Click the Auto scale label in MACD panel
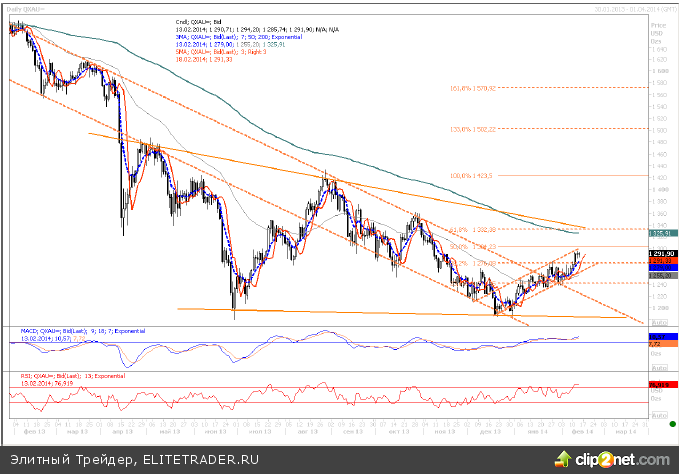The height and width of the screenshot is (474, 679). [x=659, y=366]
